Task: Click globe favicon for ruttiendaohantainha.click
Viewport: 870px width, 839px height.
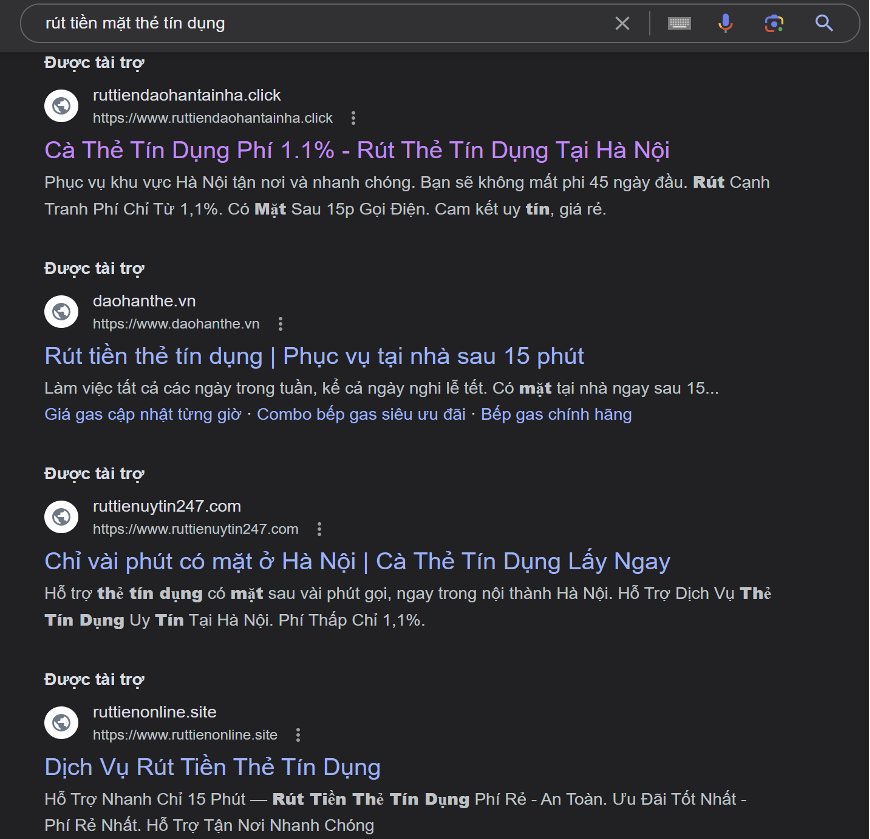Action: [x=61, y=106]
